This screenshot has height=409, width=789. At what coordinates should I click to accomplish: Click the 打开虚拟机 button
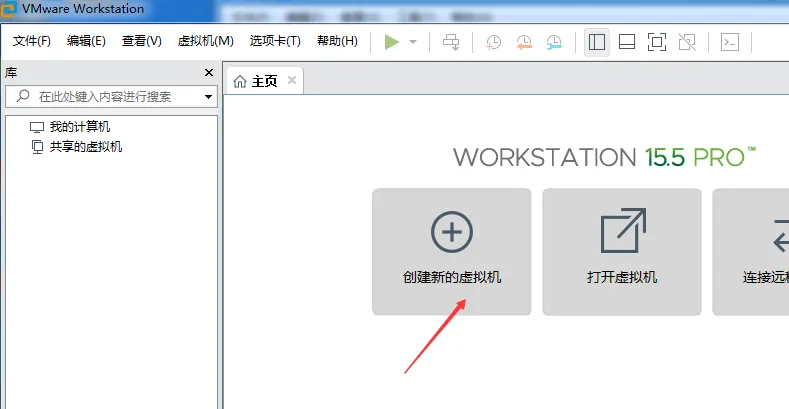tap(622, 251)
